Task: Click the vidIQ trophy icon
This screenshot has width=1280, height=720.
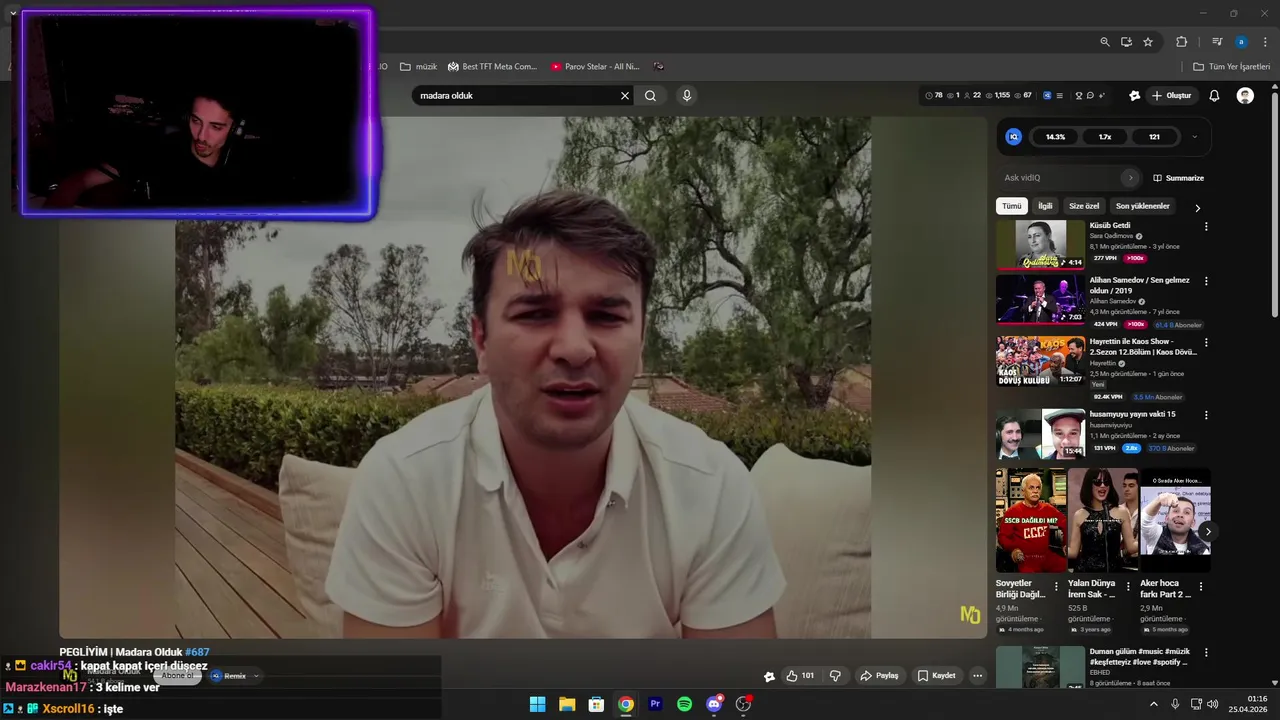Action: (x=1079, y=96)
